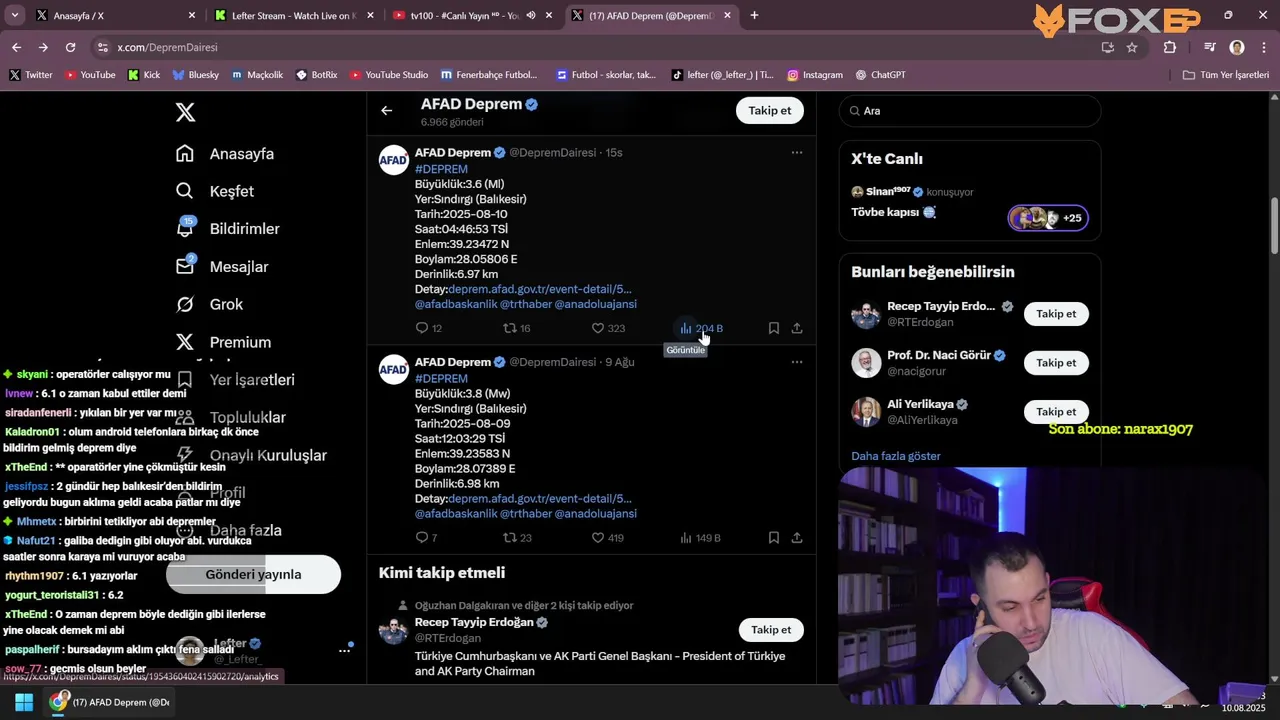
Task: Follow Prof. Dr. Naci Görür
Action: 1056,363
